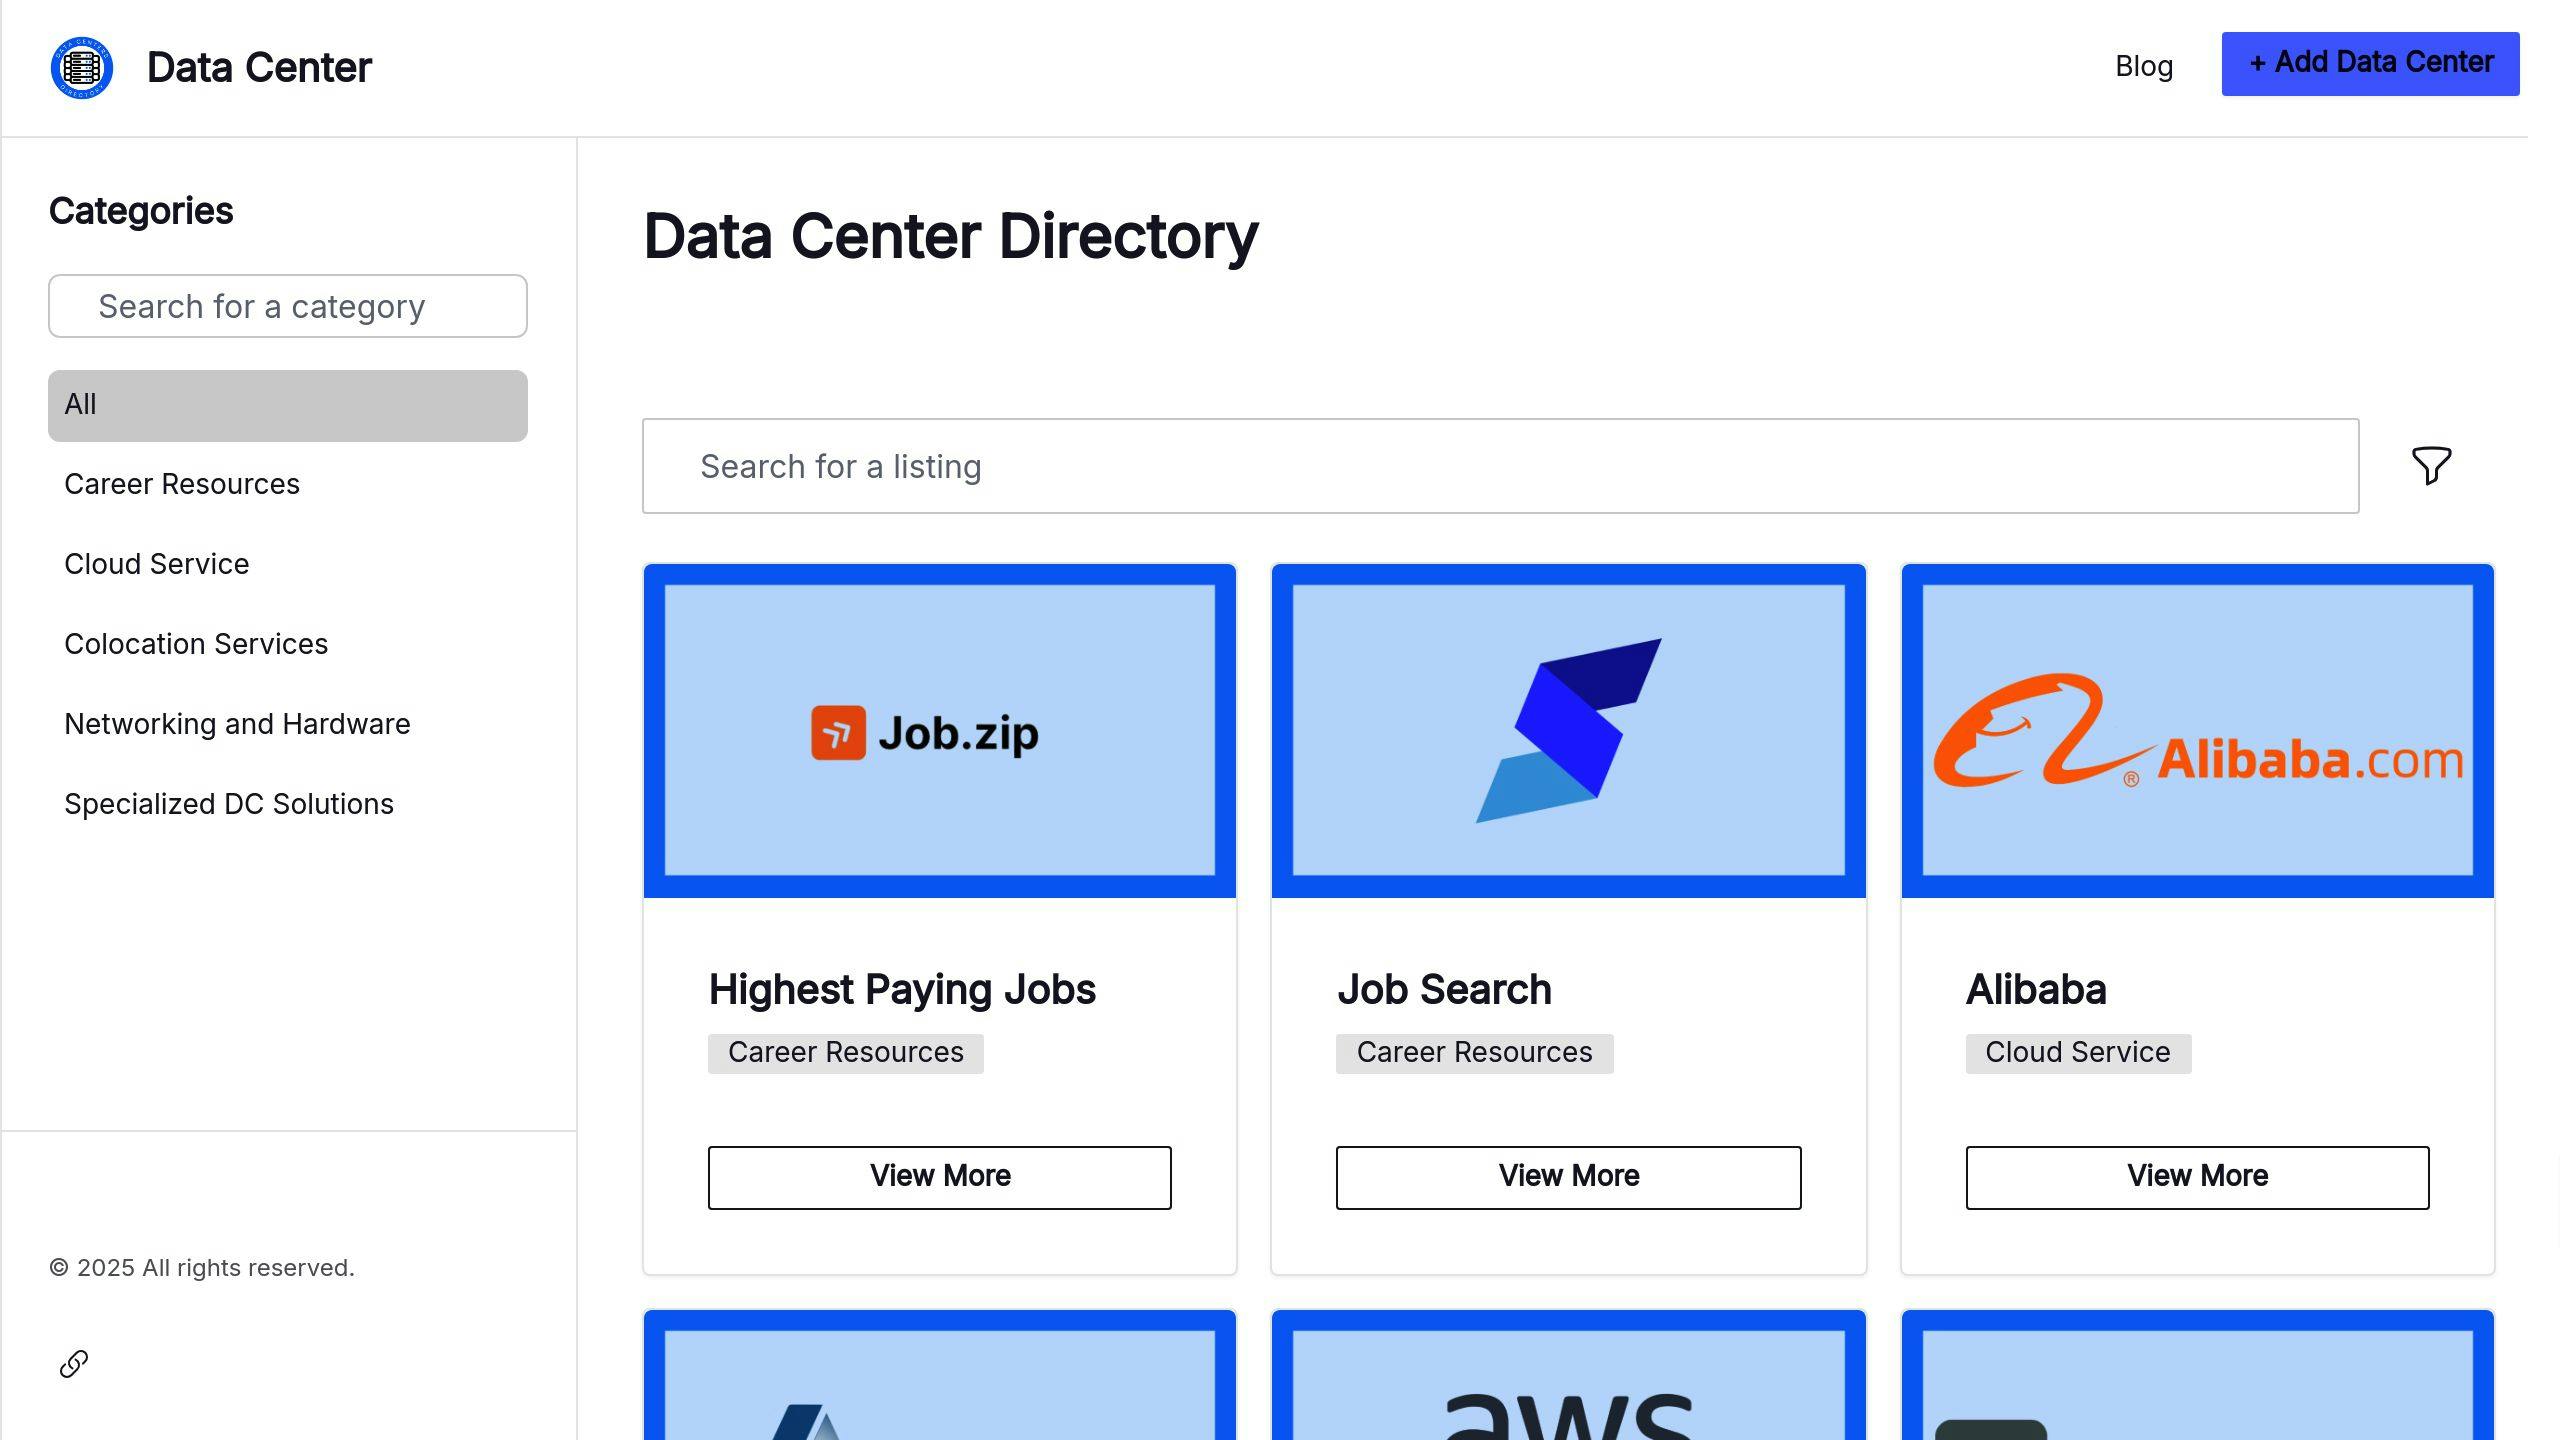Viewport: 2560px width, 1440px height.
Task: Select the All category filter
Action: click(287, 404)
